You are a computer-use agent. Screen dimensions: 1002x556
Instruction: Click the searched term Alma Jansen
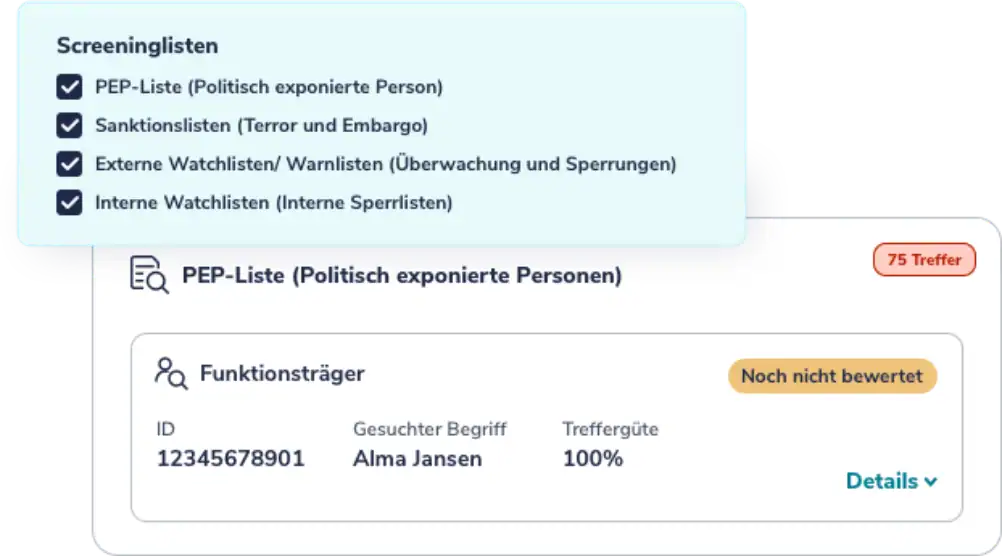(417, 459)
